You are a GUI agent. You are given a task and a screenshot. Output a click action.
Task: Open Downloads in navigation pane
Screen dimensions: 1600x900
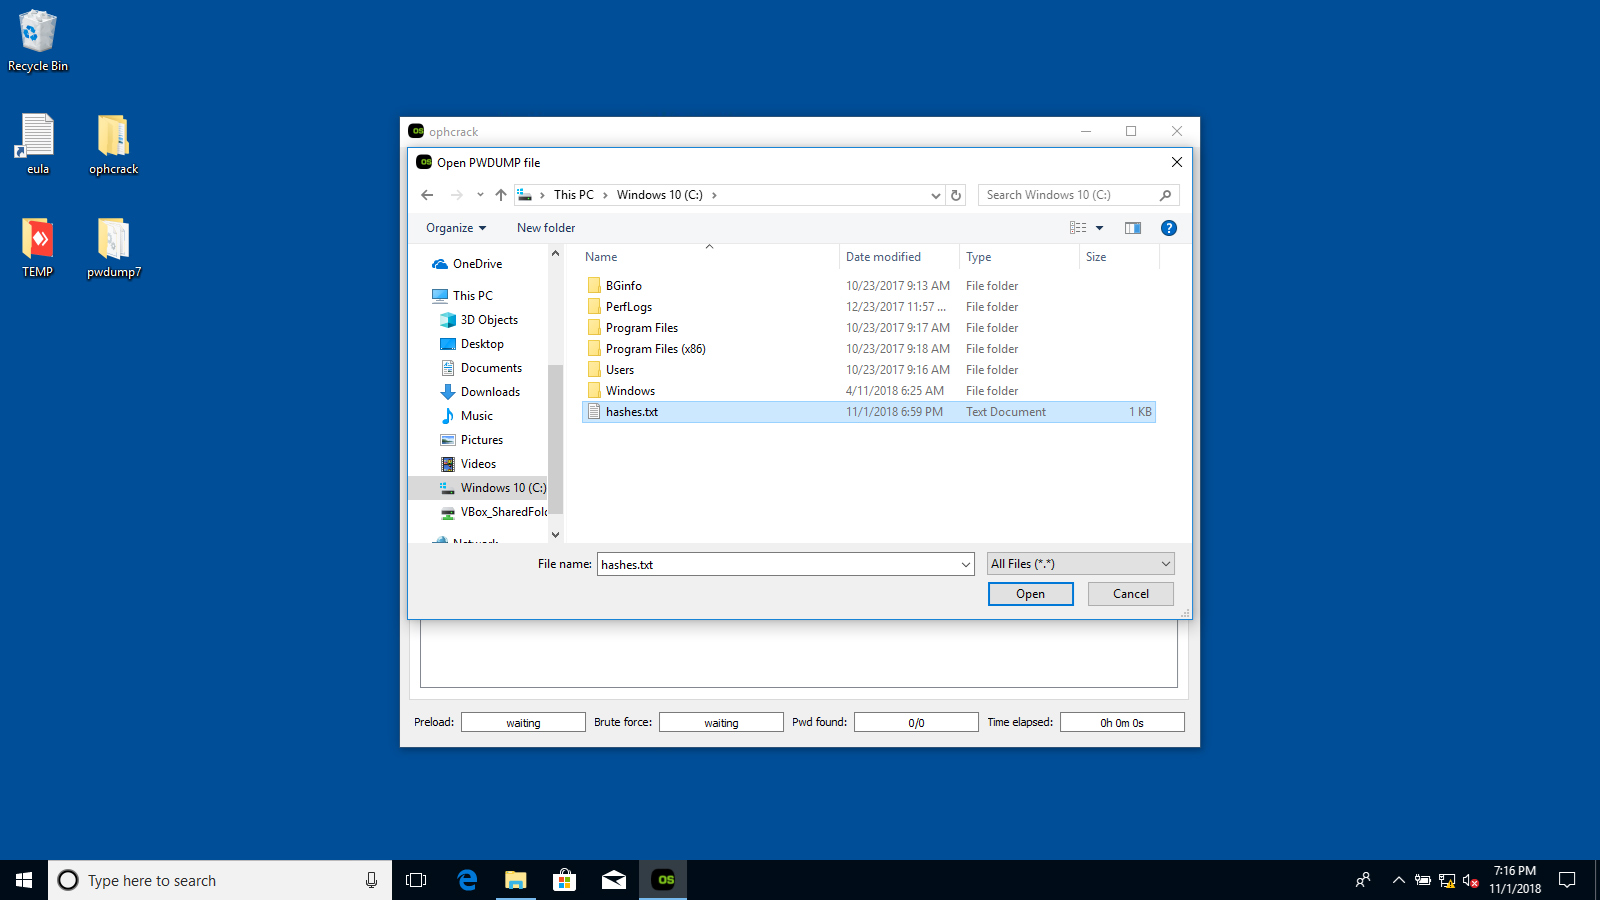pyautogui.click(x=480, y=392)
